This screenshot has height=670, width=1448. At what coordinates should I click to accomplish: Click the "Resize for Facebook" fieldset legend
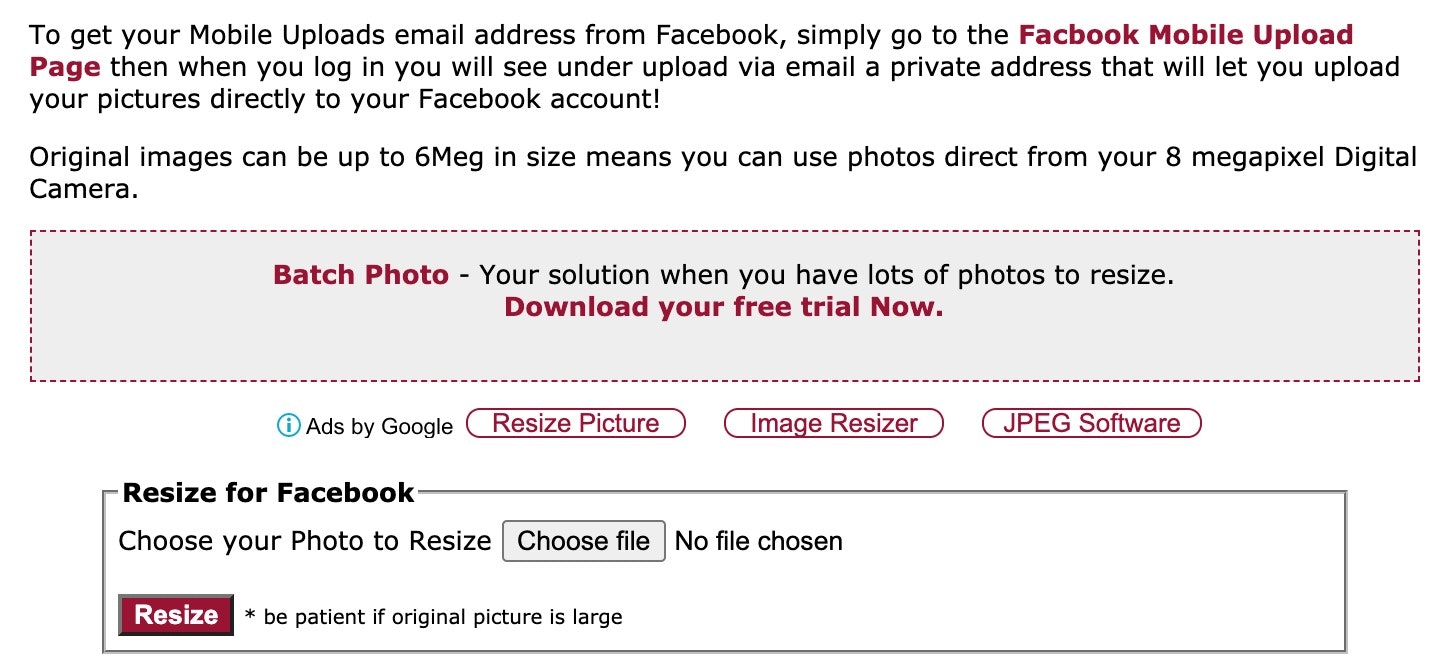[268, 492]
